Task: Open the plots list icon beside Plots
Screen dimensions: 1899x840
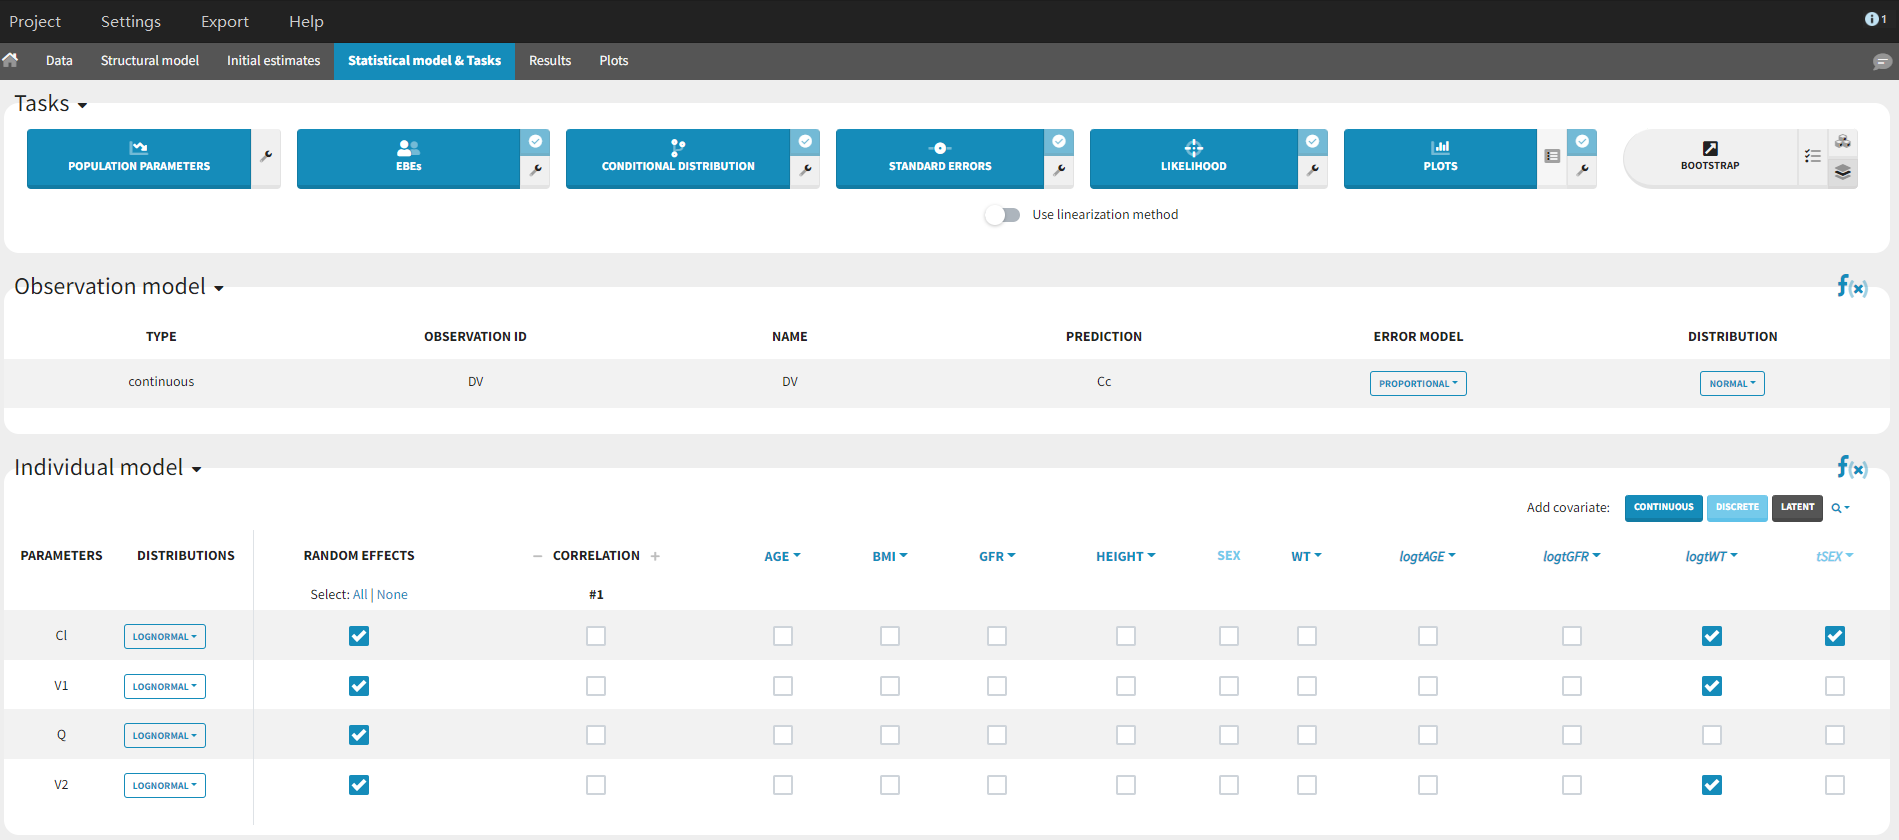Action: 1552,157
